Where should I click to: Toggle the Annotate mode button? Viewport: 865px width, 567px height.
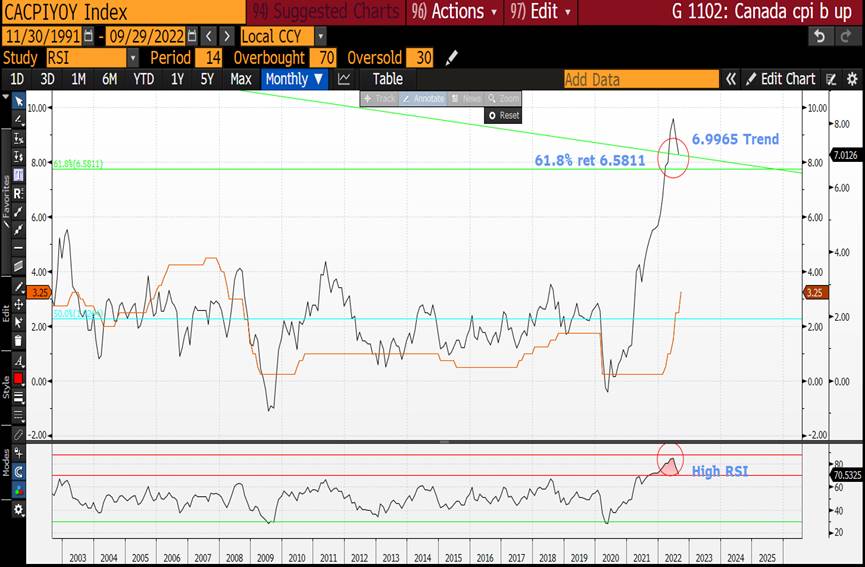(423, 99)
